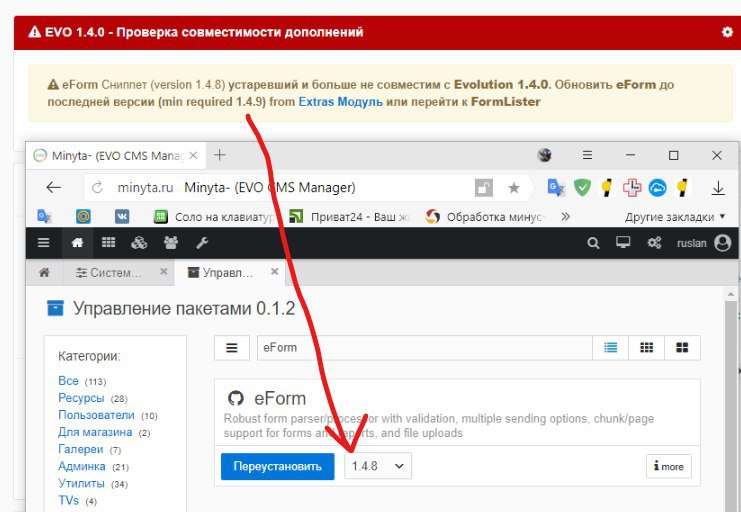This screenshot has width=741, height=512.
Task: Select category Утилиты
Action: (x=81, y=484)
